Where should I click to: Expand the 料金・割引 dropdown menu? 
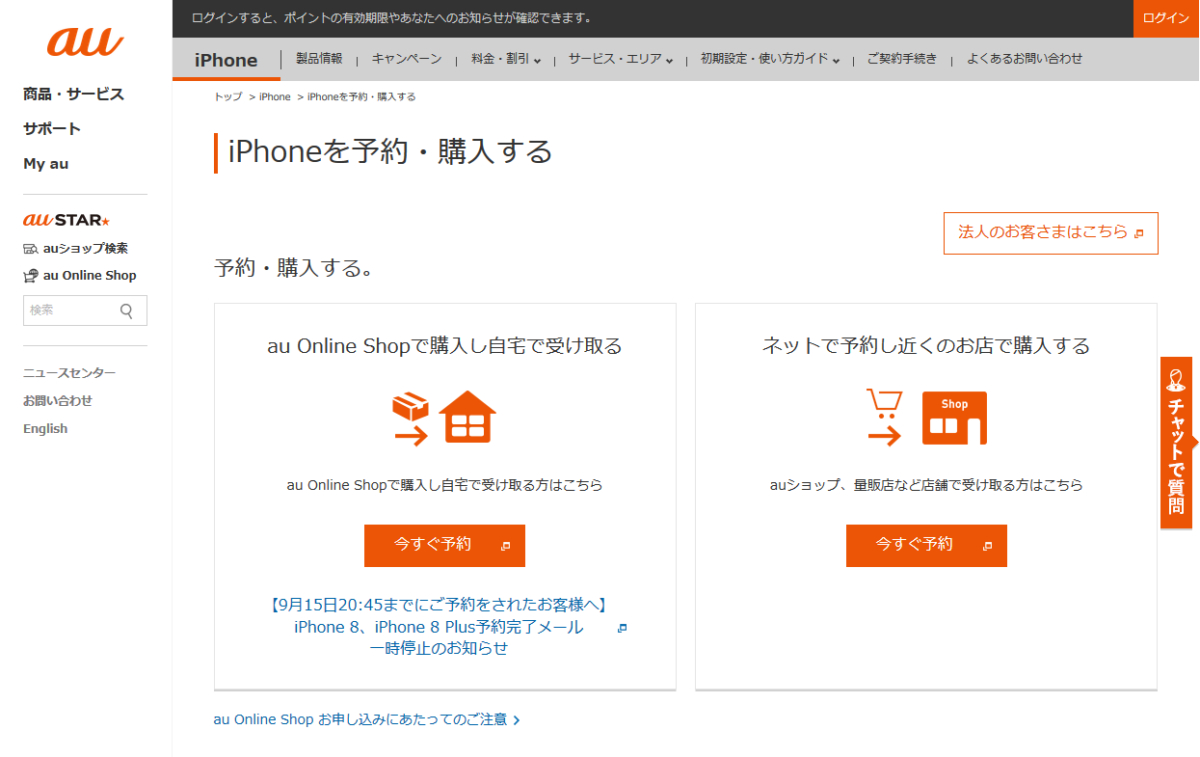[x=506, y=59]
